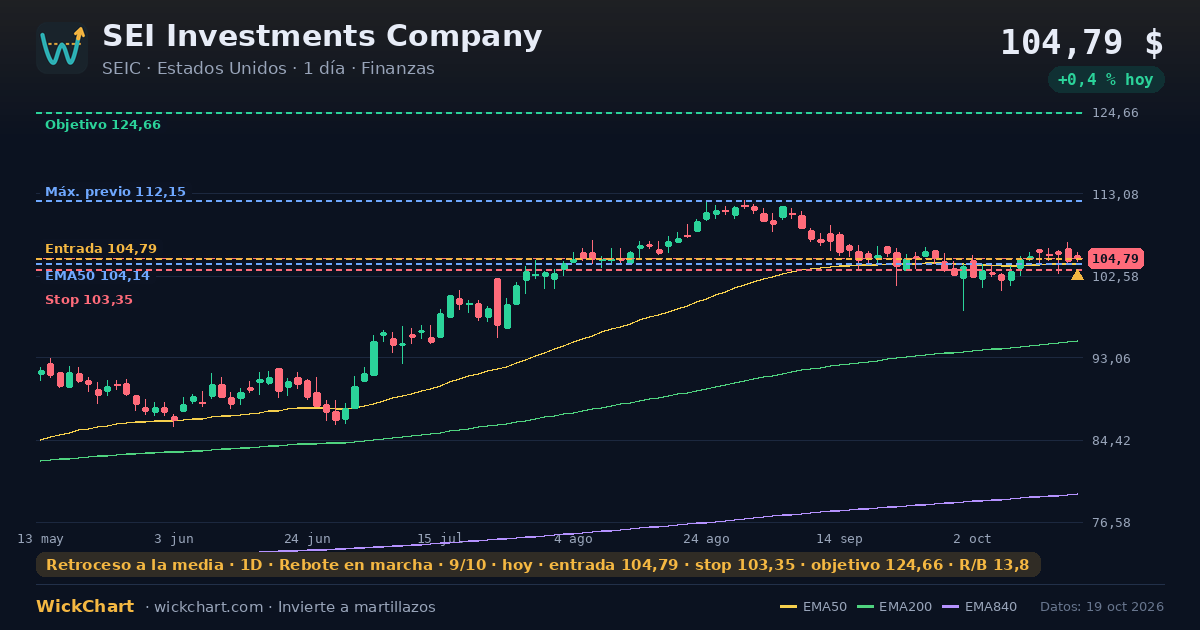Image resolution: width=1200 pixels, height=630 pixels.
Task: Click the 14 sep date label
Action: (839, 538)
